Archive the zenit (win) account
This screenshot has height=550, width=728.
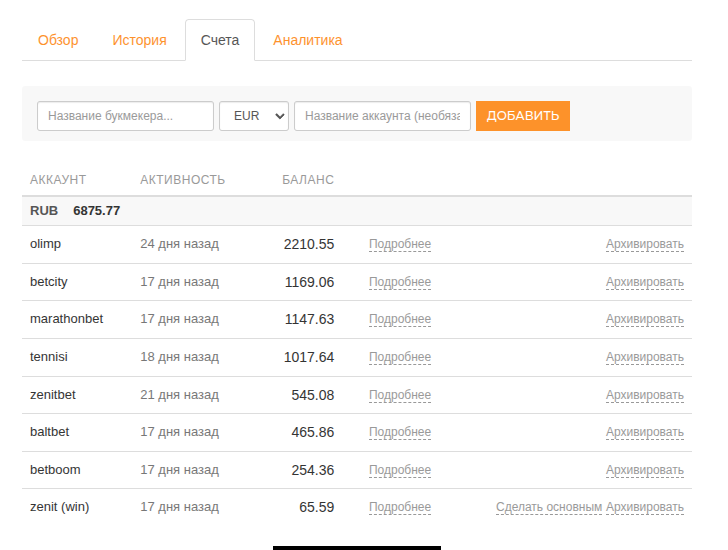(644, 507)
